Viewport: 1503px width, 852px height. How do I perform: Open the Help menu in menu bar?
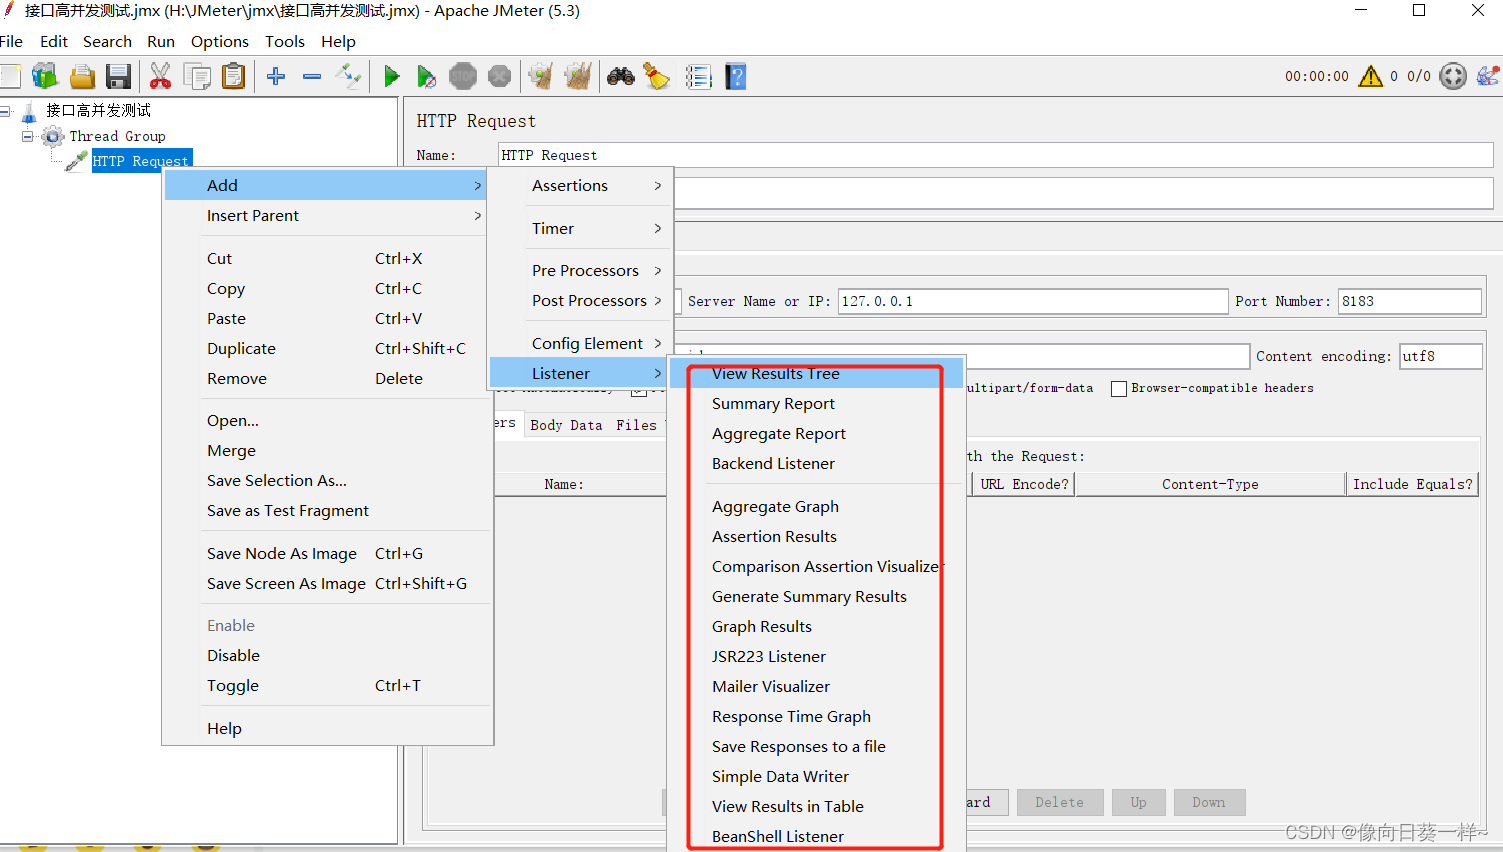pos(338,42)
